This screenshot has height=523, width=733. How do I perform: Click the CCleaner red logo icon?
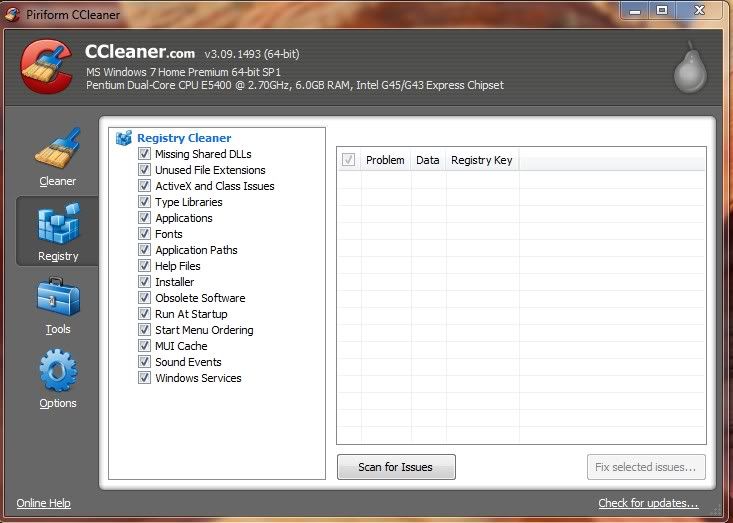point(46,66)
